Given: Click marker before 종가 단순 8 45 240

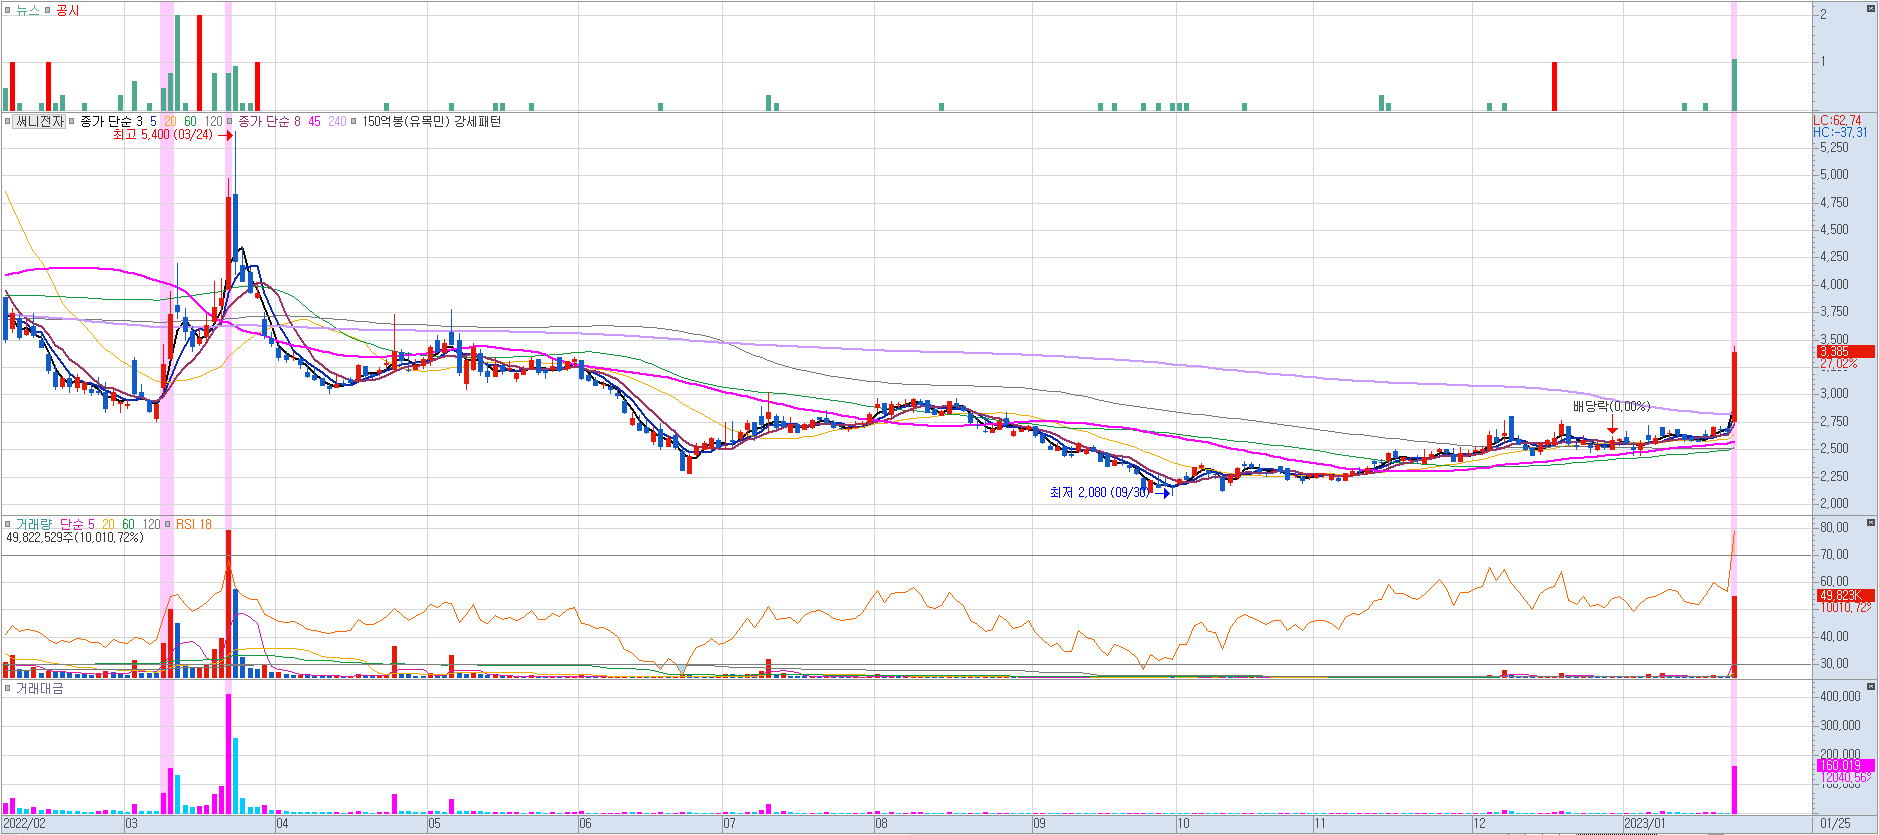Looking at the screenshot, I should pyautogui.click(x=230, y=121).
